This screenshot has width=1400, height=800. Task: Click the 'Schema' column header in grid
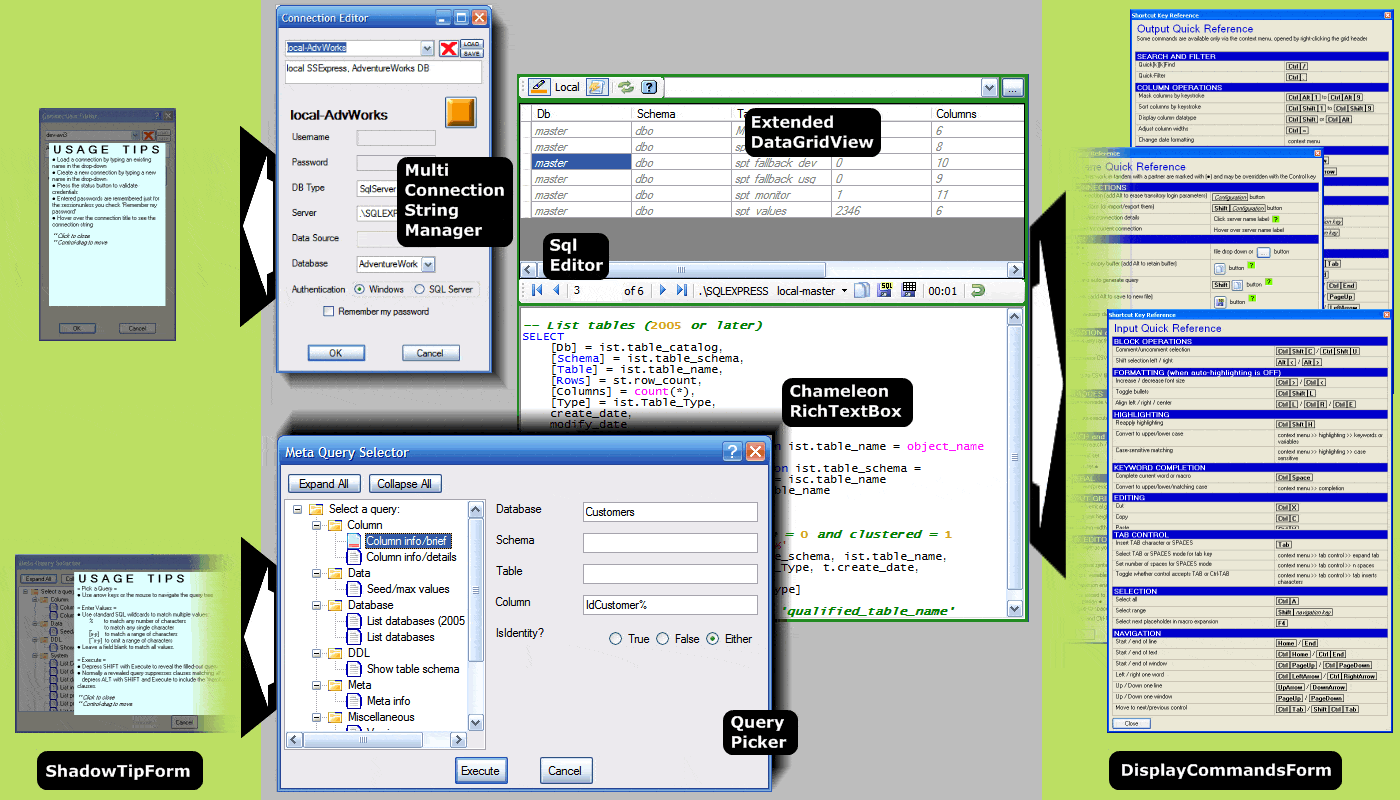(681, 114)
